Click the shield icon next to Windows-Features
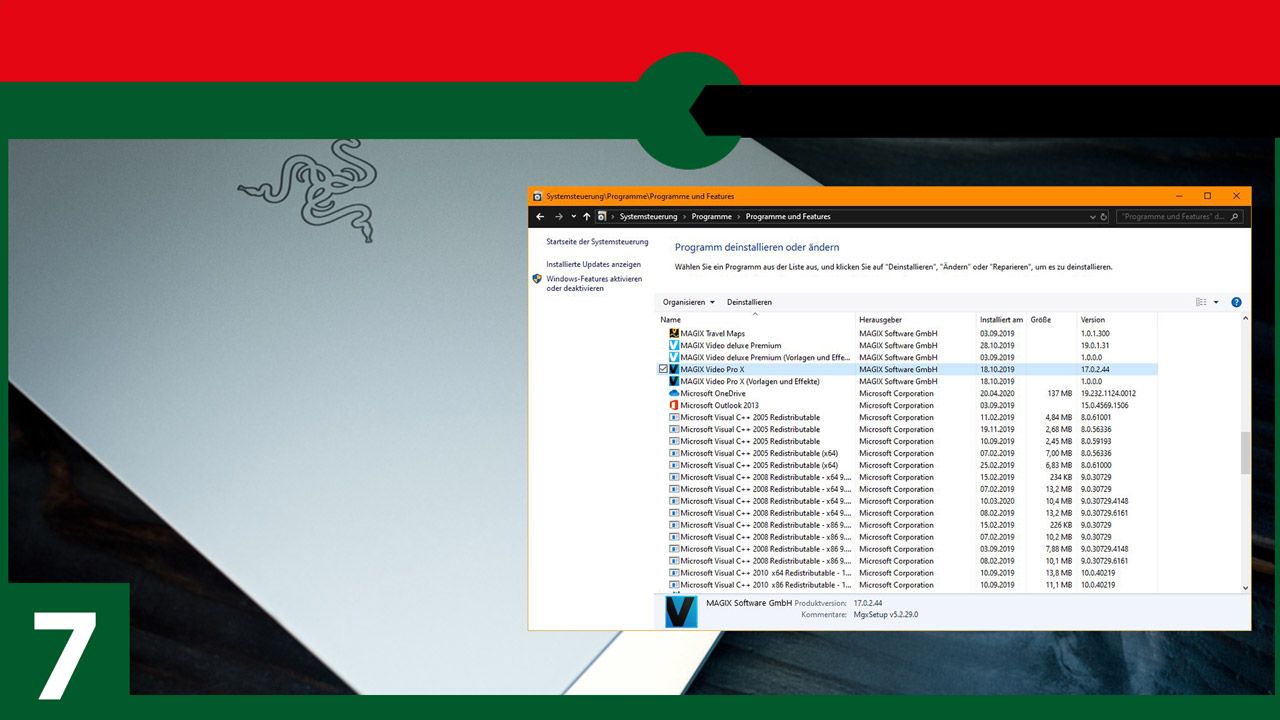1280x720 pixels. (537, 280)
